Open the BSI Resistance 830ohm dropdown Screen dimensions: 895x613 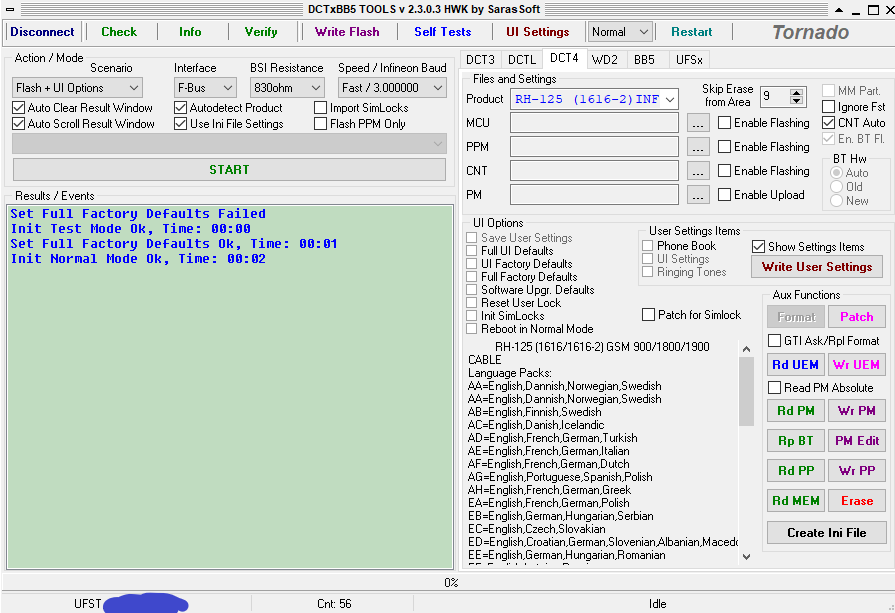(x=287, y=88)
